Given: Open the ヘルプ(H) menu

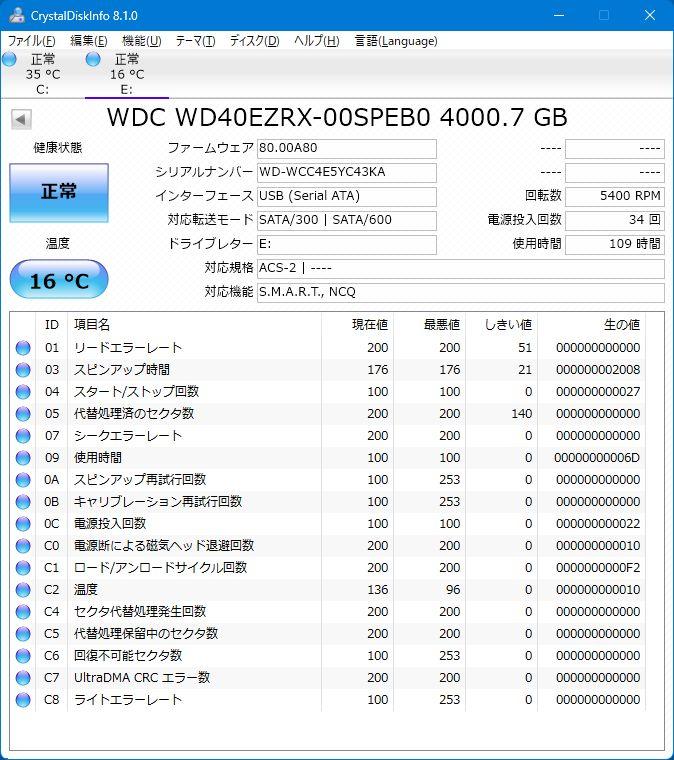Looking at the screenshot, I should (316, 41).
